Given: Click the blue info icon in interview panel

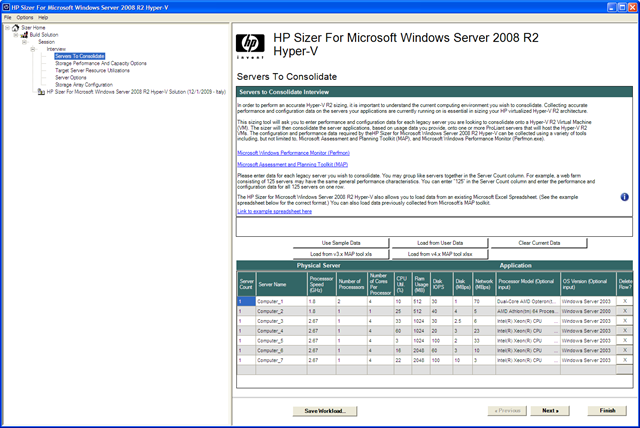Looking at the screenshot, I should [624, 198].
